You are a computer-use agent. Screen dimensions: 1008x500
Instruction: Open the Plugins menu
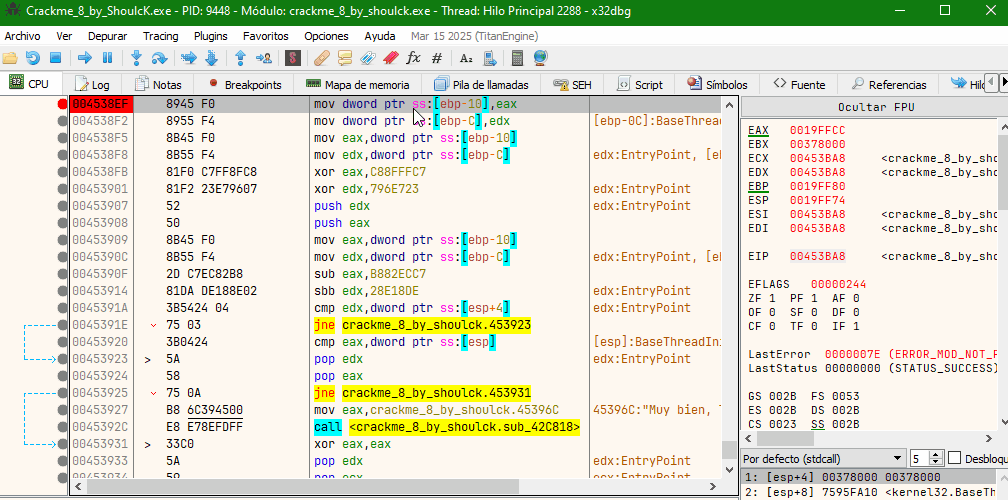[x=211, y=36]
